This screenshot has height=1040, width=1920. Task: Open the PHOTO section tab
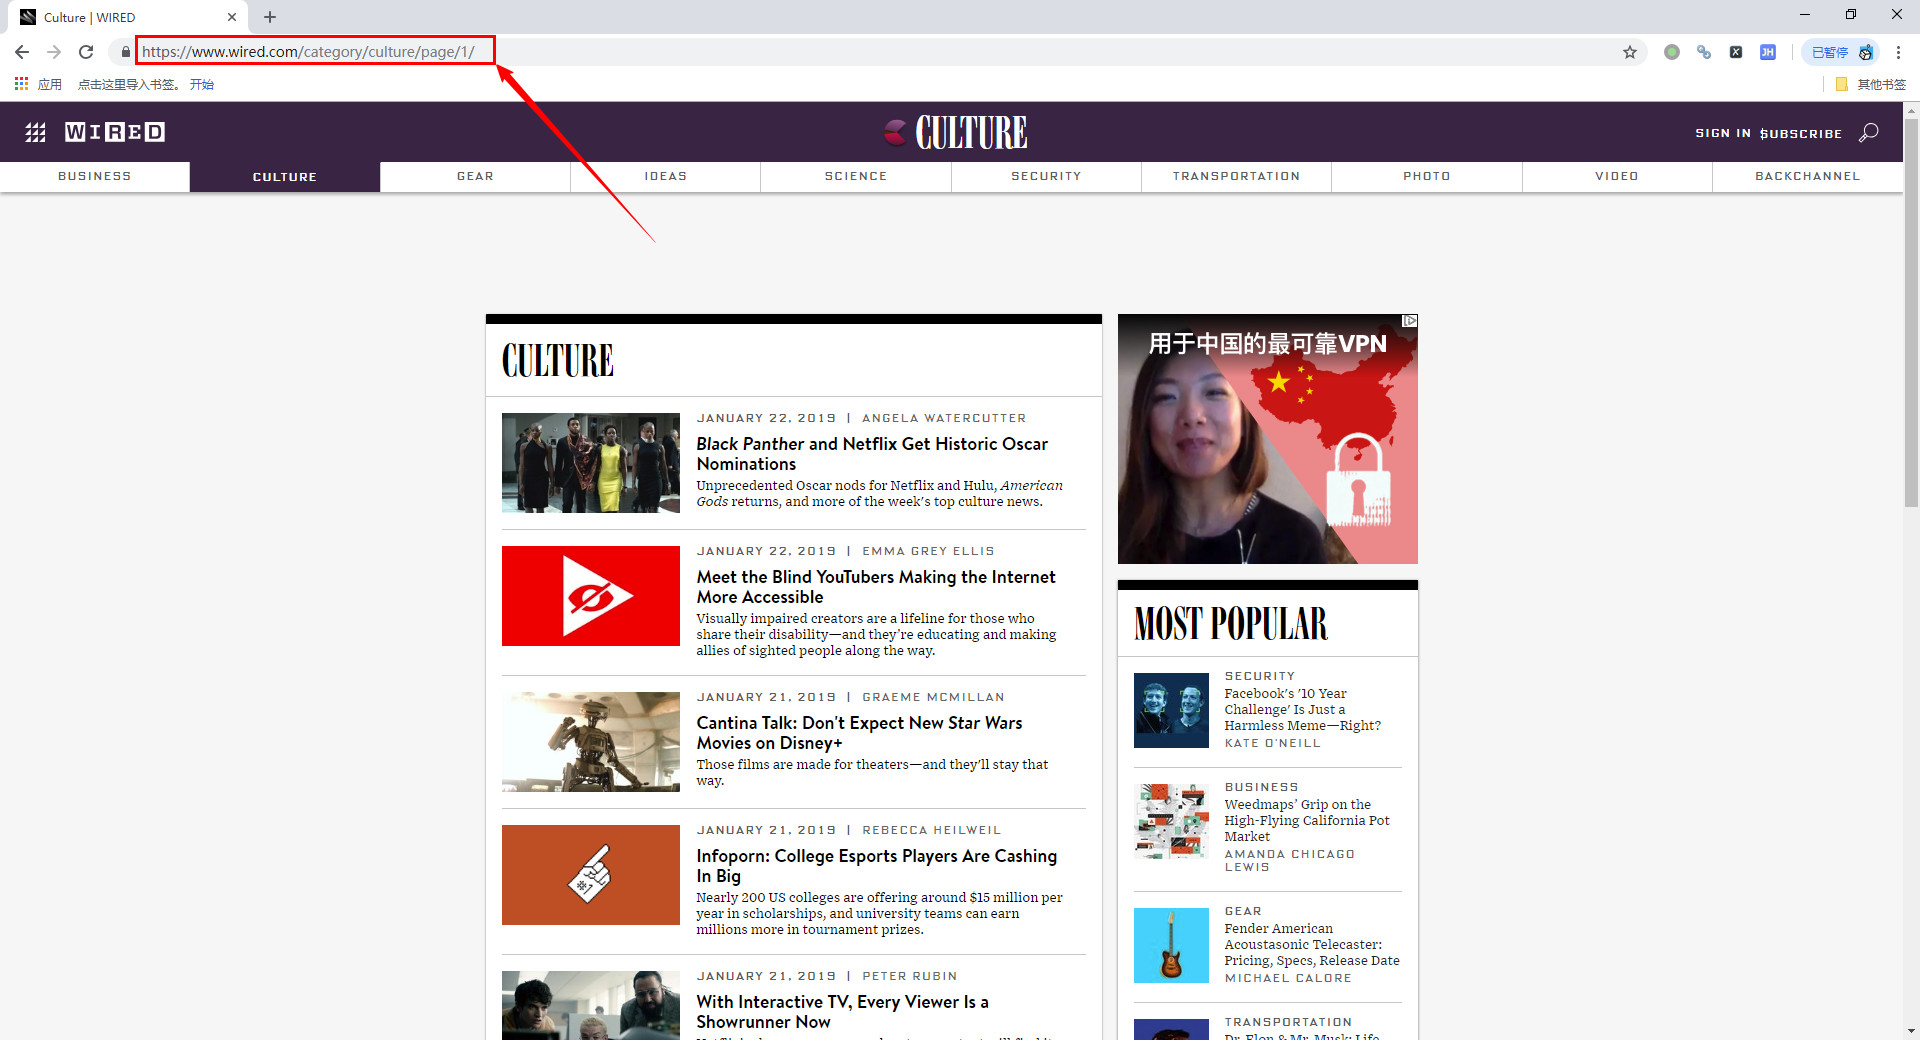[1427, 176]
